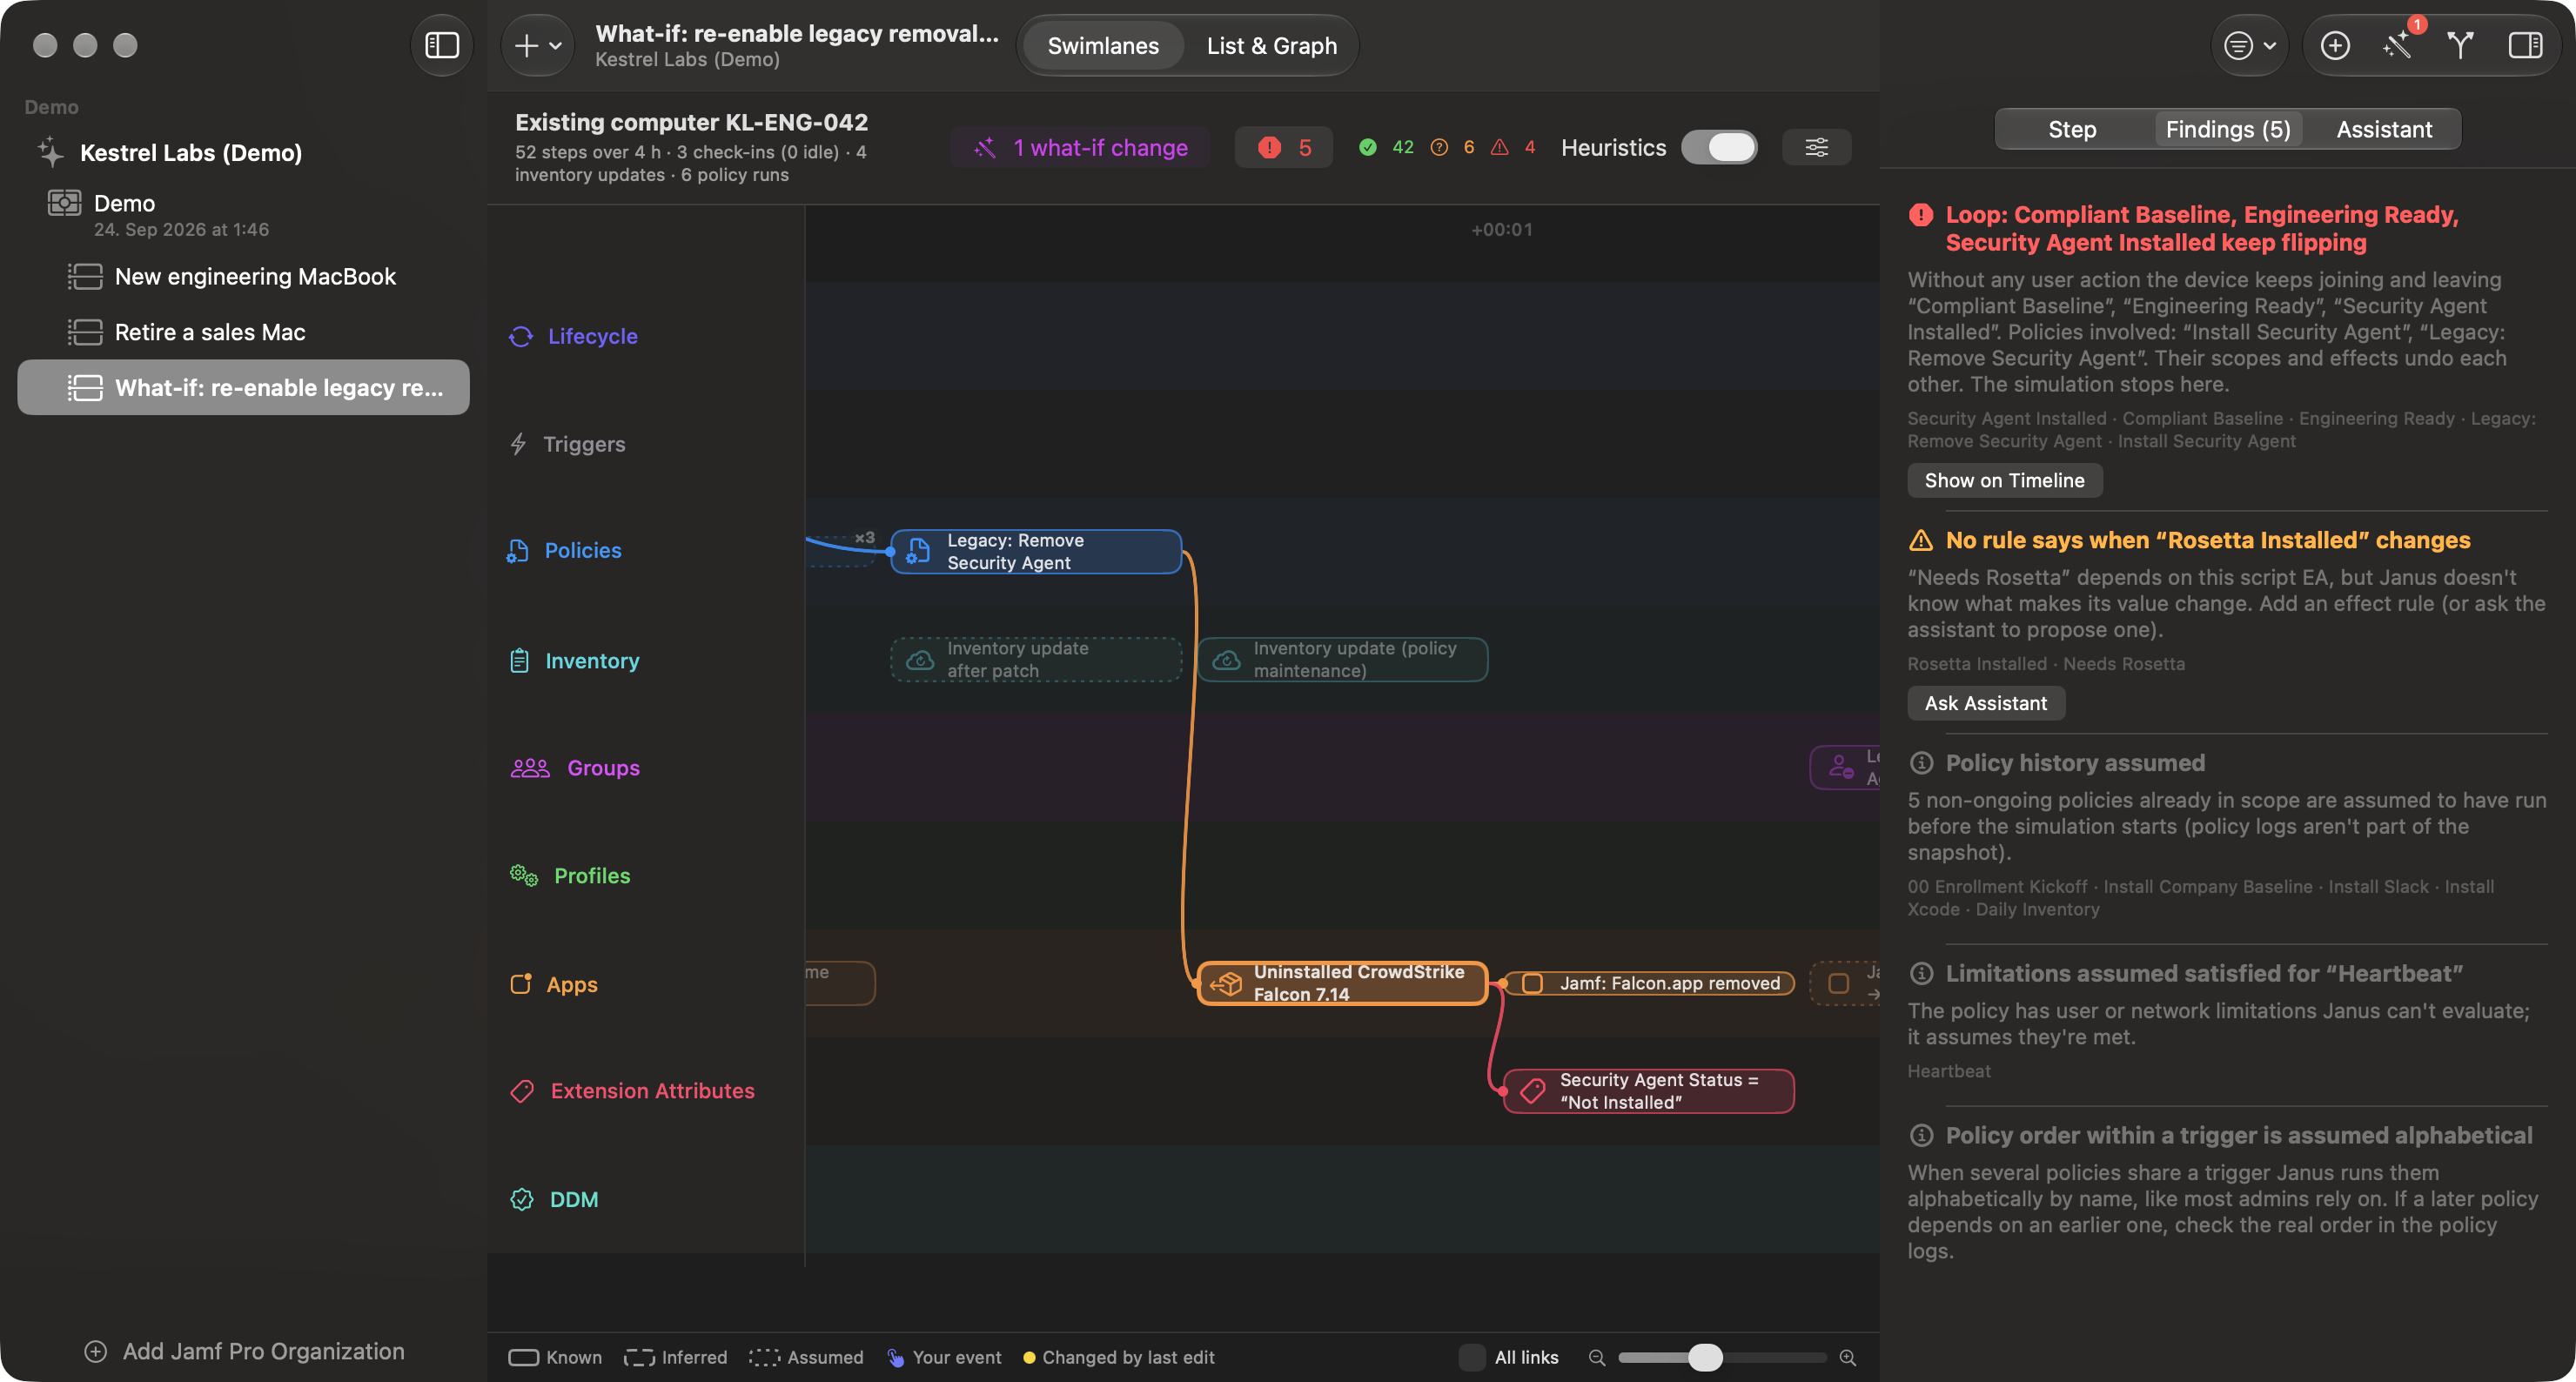Image resolution: width=2576 pixels, height=1382 pixels.
Task: Select the Policies swimlane label
Action: (564, 550)
